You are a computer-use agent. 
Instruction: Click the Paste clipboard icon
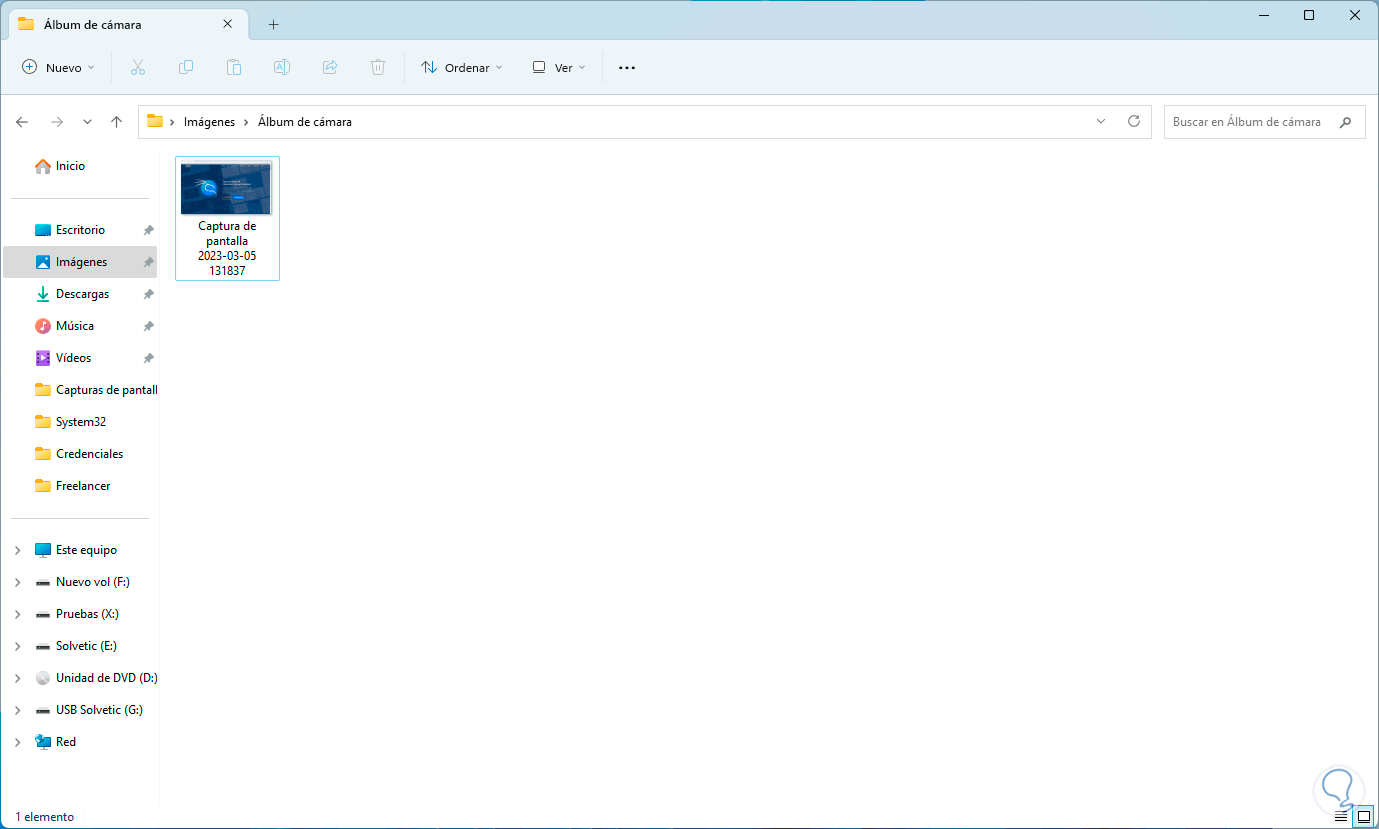point(234,67)
